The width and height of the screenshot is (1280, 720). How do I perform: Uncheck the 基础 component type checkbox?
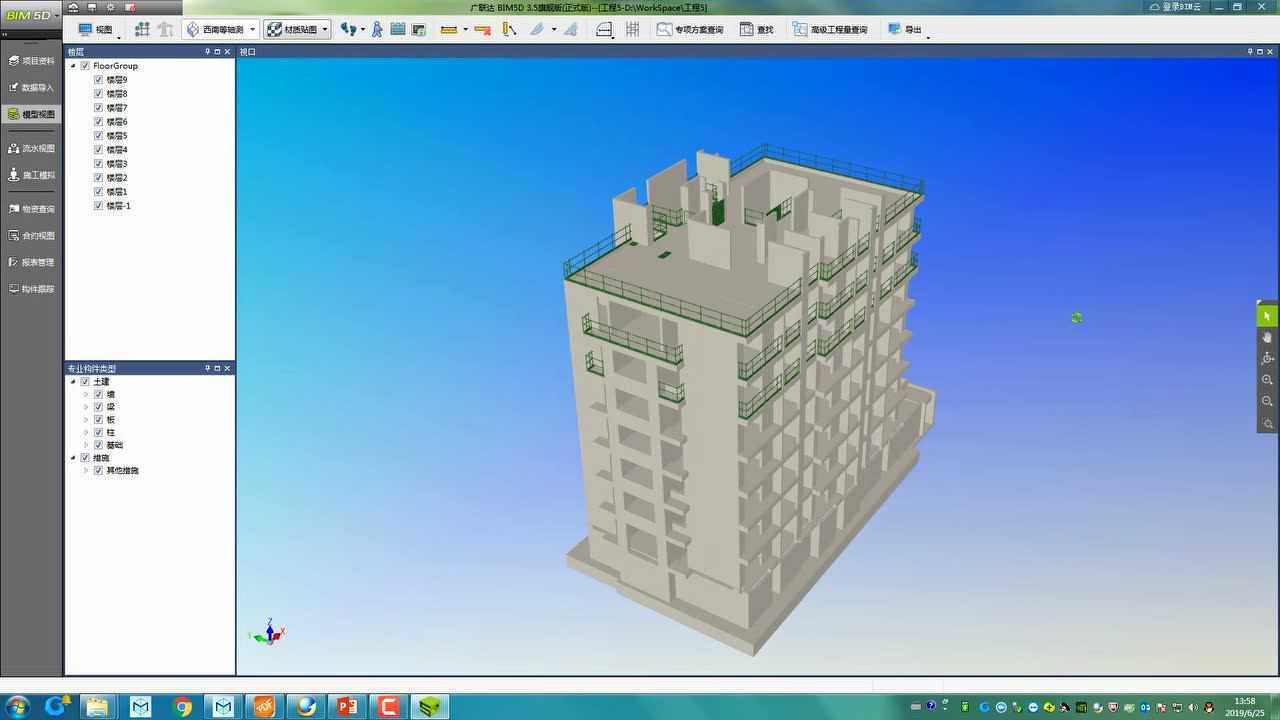tap(97, 445)
